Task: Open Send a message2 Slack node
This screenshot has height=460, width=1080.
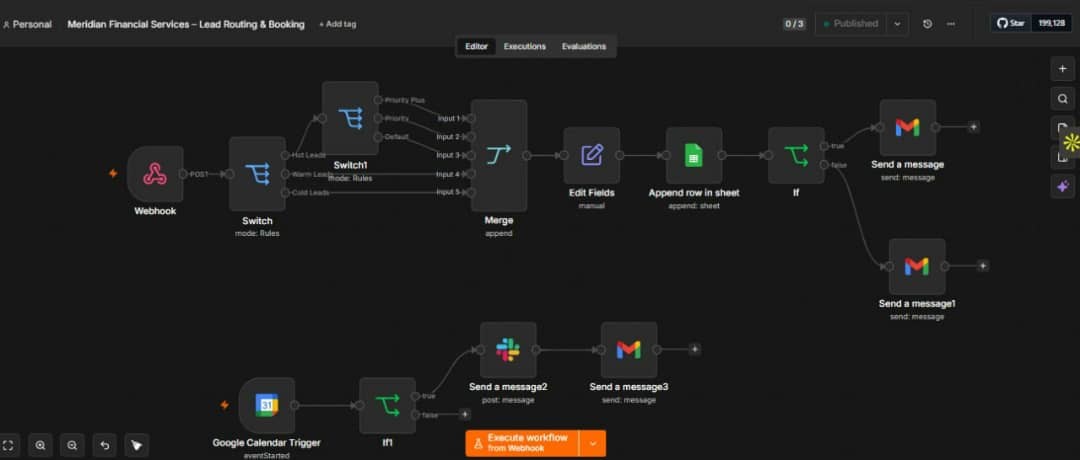Action: coord(508,350)
